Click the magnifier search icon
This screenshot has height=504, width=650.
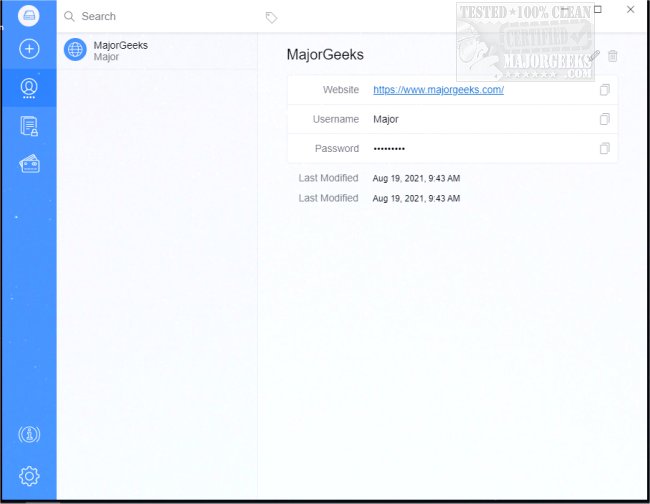point(69,16)
